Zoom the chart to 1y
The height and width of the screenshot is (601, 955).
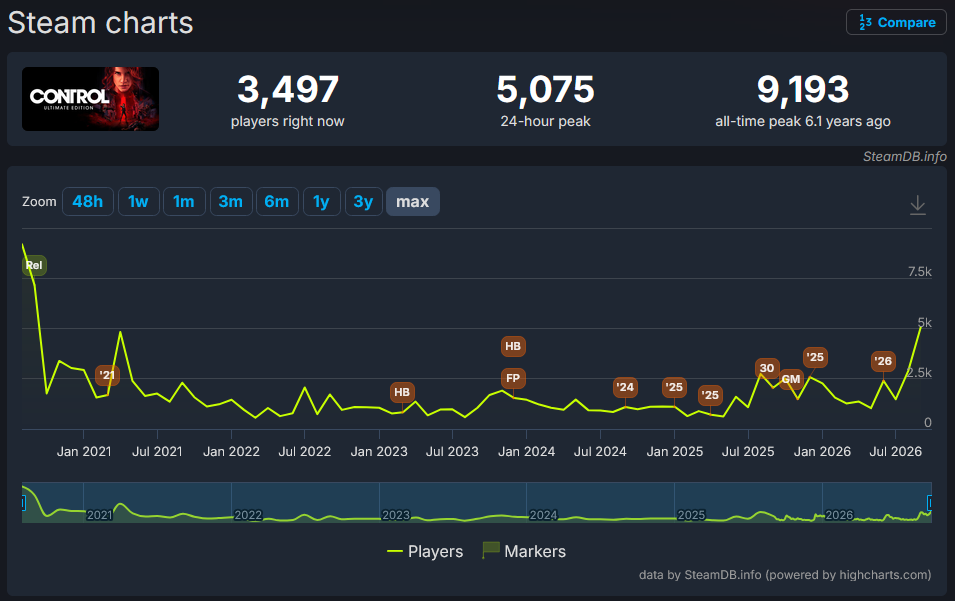(322, 202)
